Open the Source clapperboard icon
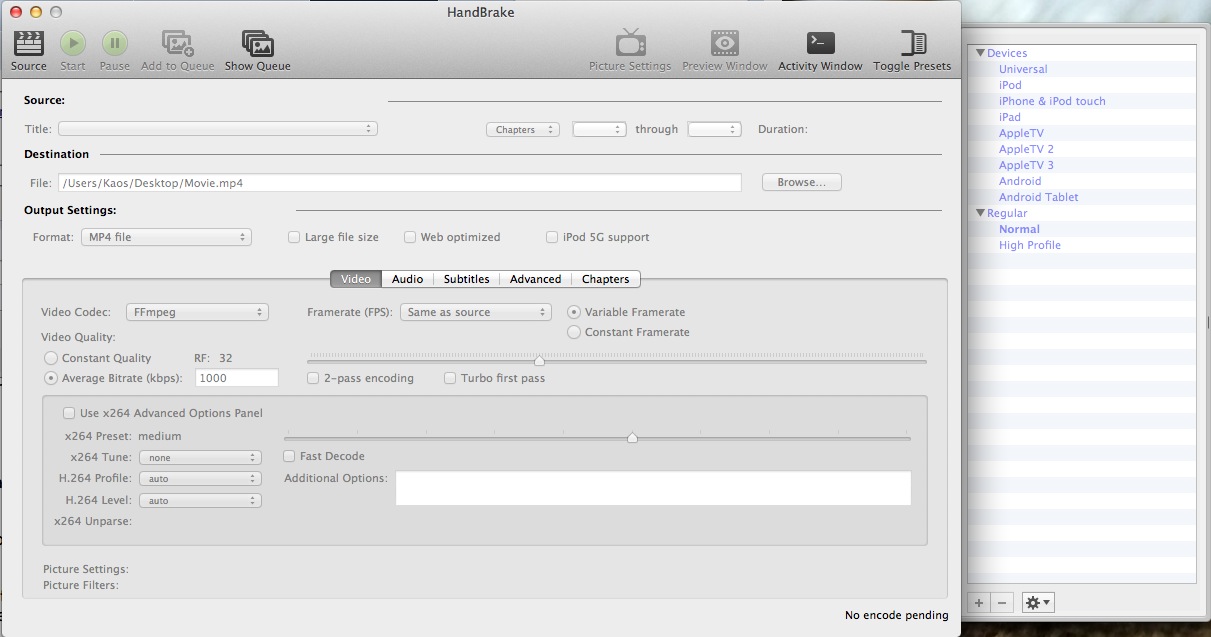 click(x=28, y=43)
